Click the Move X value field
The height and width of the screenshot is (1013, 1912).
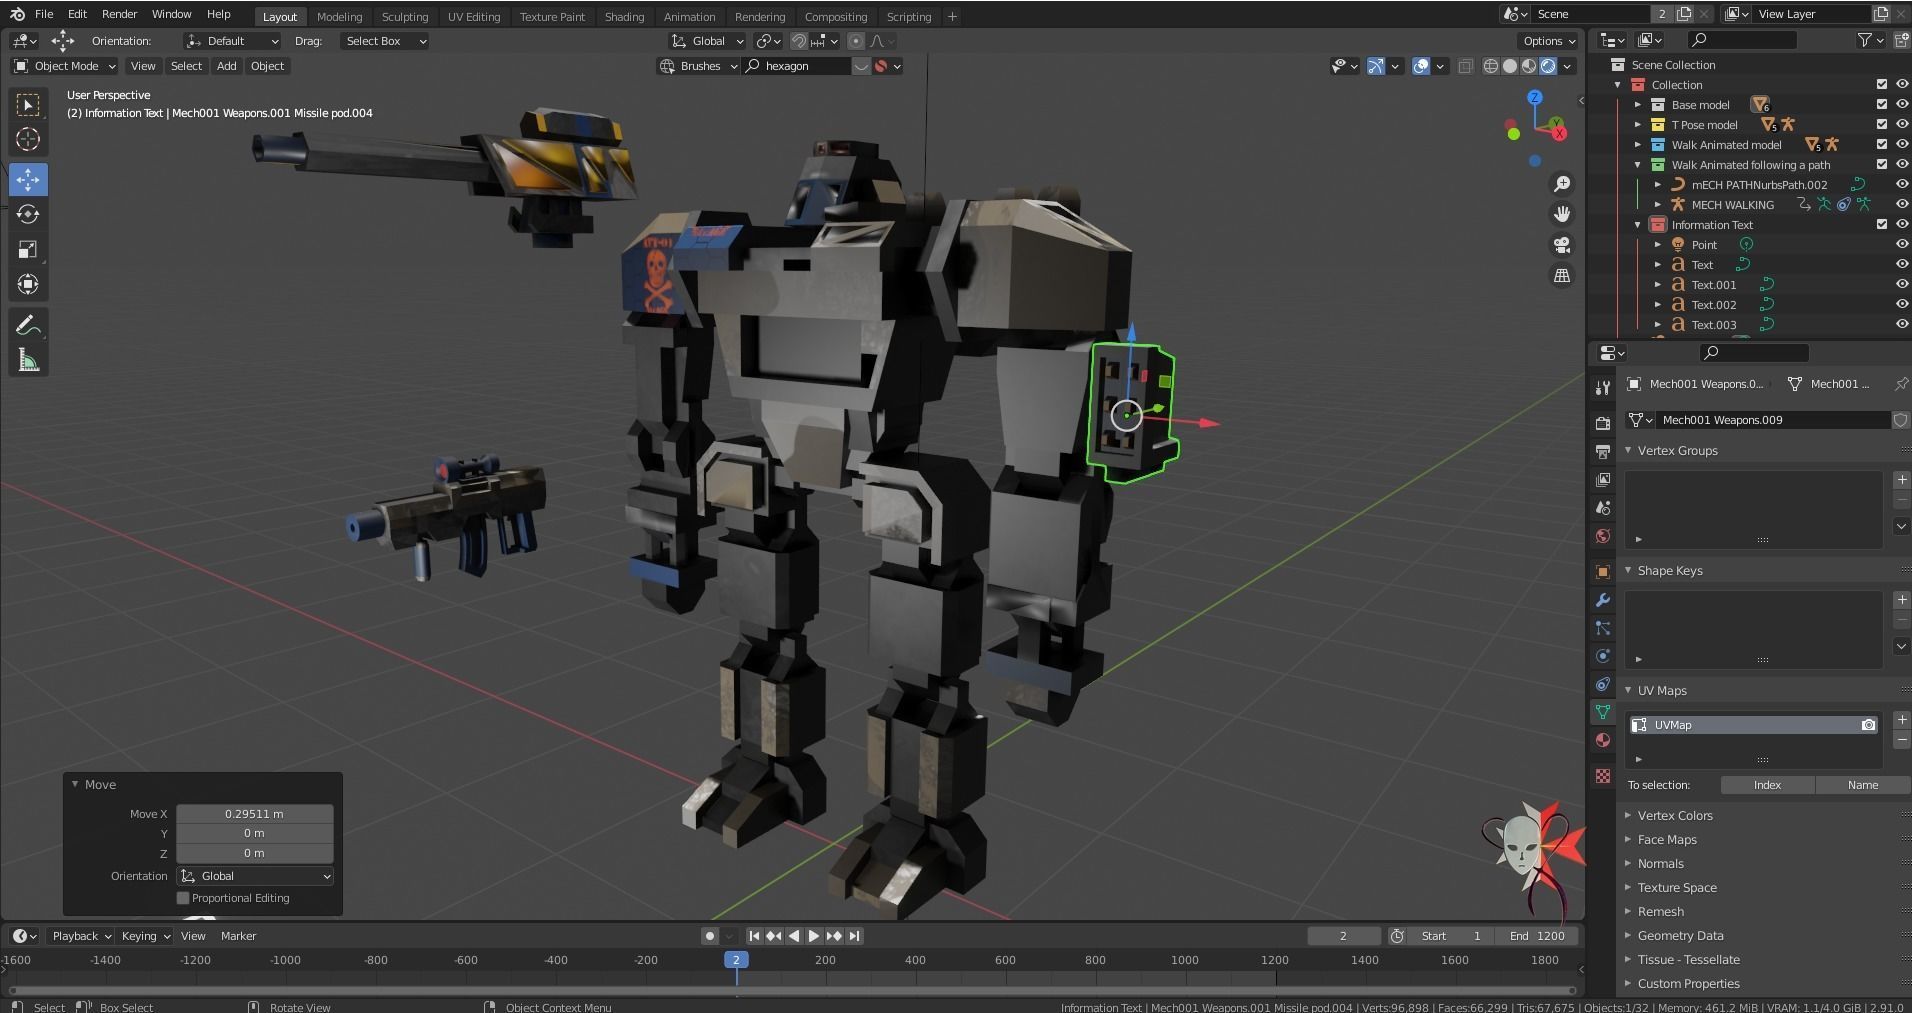(254, 814)
